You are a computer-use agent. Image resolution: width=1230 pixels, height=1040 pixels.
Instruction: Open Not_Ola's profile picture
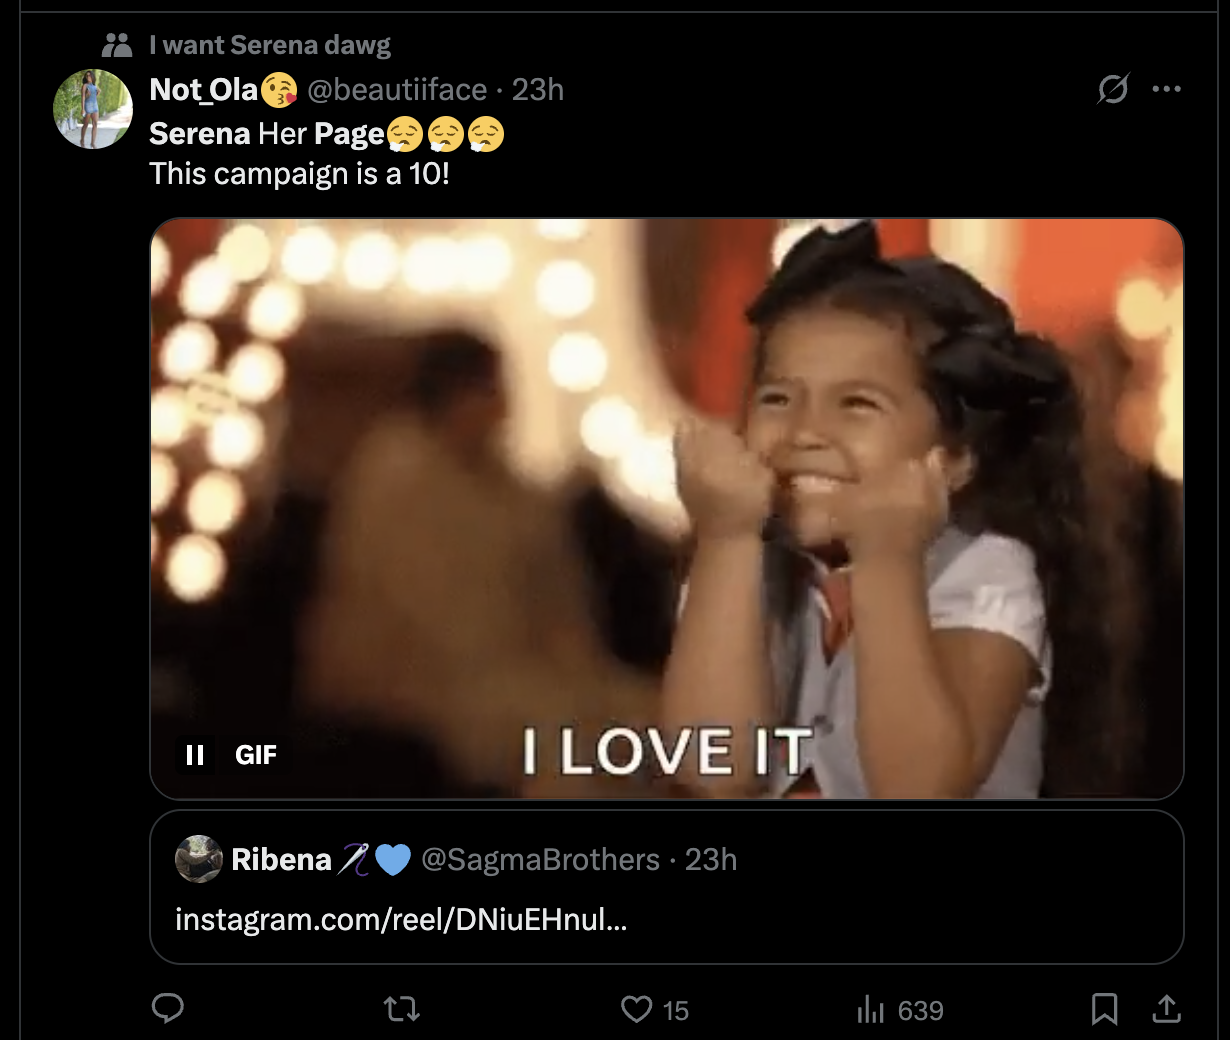click(x=93, y=109)
